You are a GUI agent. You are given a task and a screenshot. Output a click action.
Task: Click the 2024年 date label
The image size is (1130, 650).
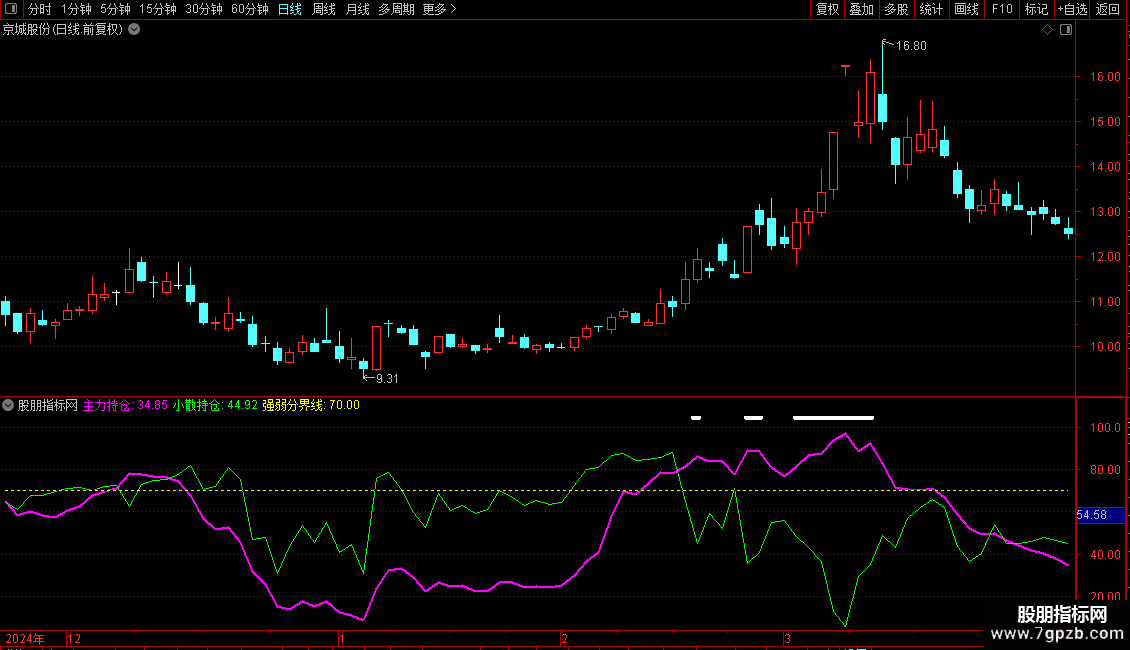[x=25, y=638]
